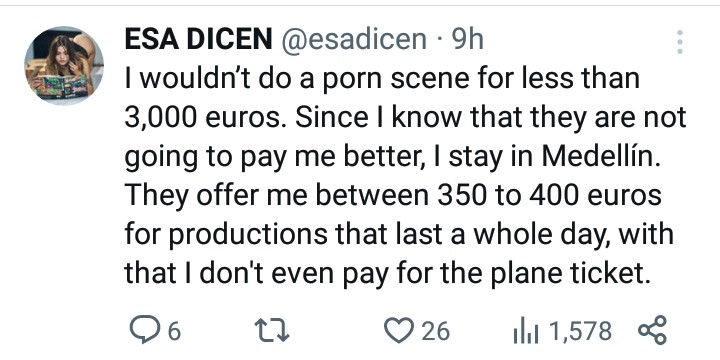720x360 pixels.
Task: Open view analytics bar chart icon
Action: (526, 331)
